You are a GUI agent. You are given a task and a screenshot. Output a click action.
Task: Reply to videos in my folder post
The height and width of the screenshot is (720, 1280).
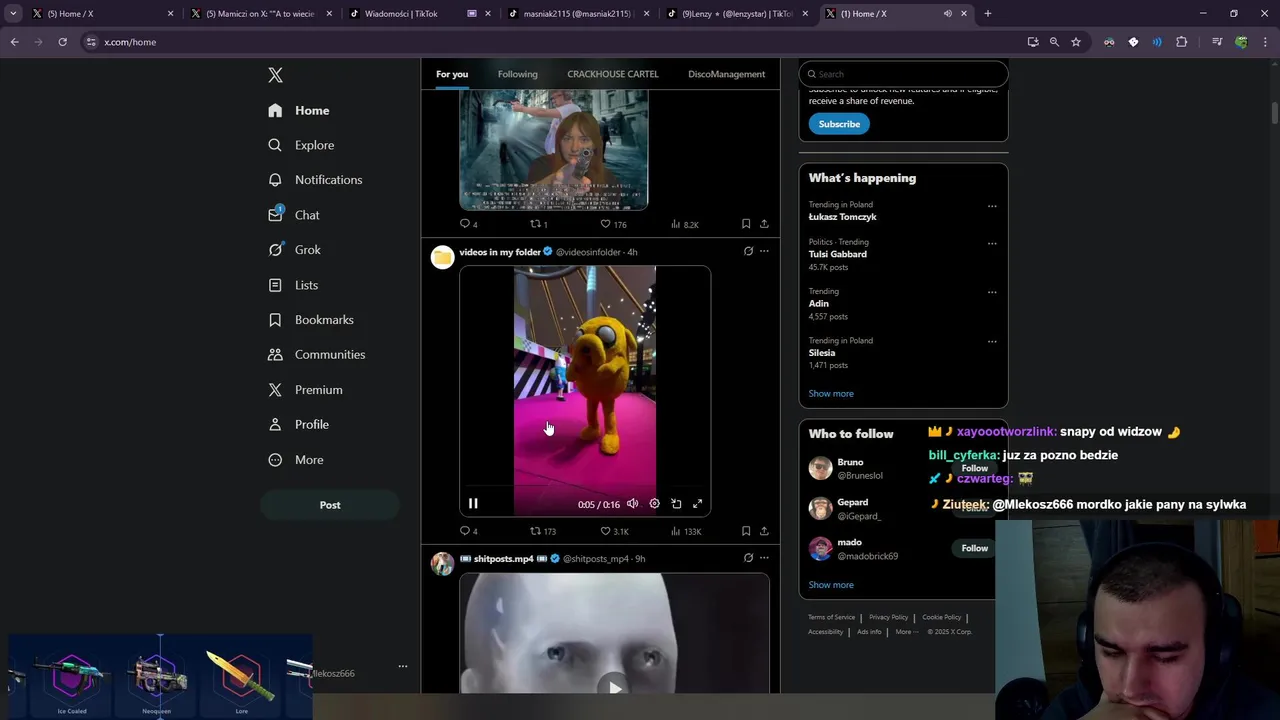[x=468, y=531]
